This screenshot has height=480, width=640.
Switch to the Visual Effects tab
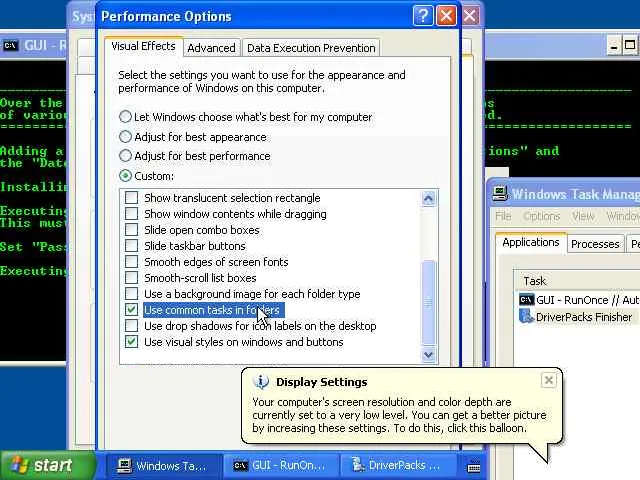coord(143,46)
